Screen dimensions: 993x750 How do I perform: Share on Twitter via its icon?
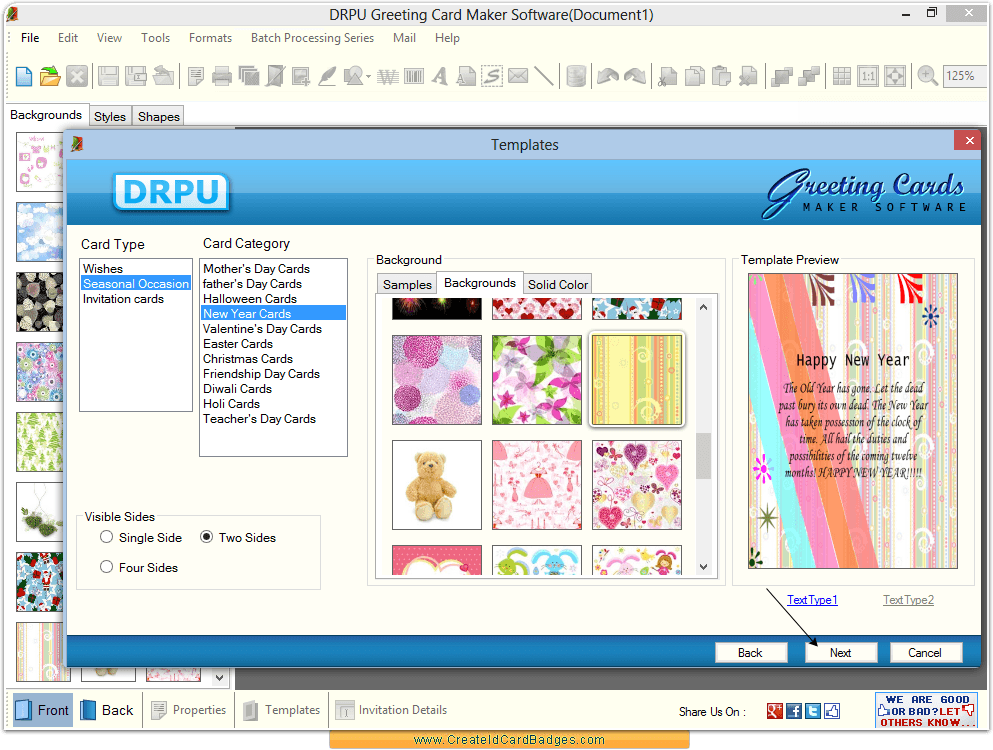pos(813,711)
